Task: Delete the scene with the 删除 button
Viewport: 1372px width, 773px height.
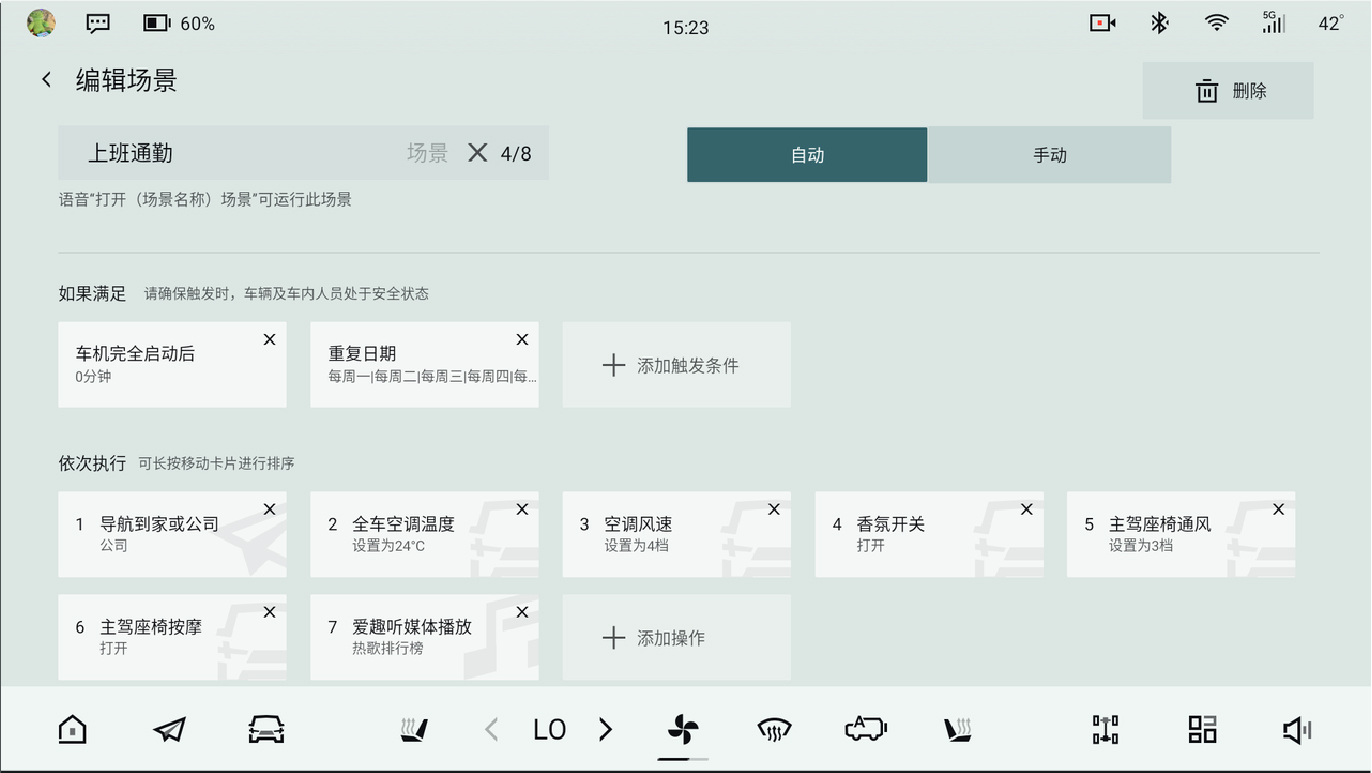Action: coord(1228,91)
